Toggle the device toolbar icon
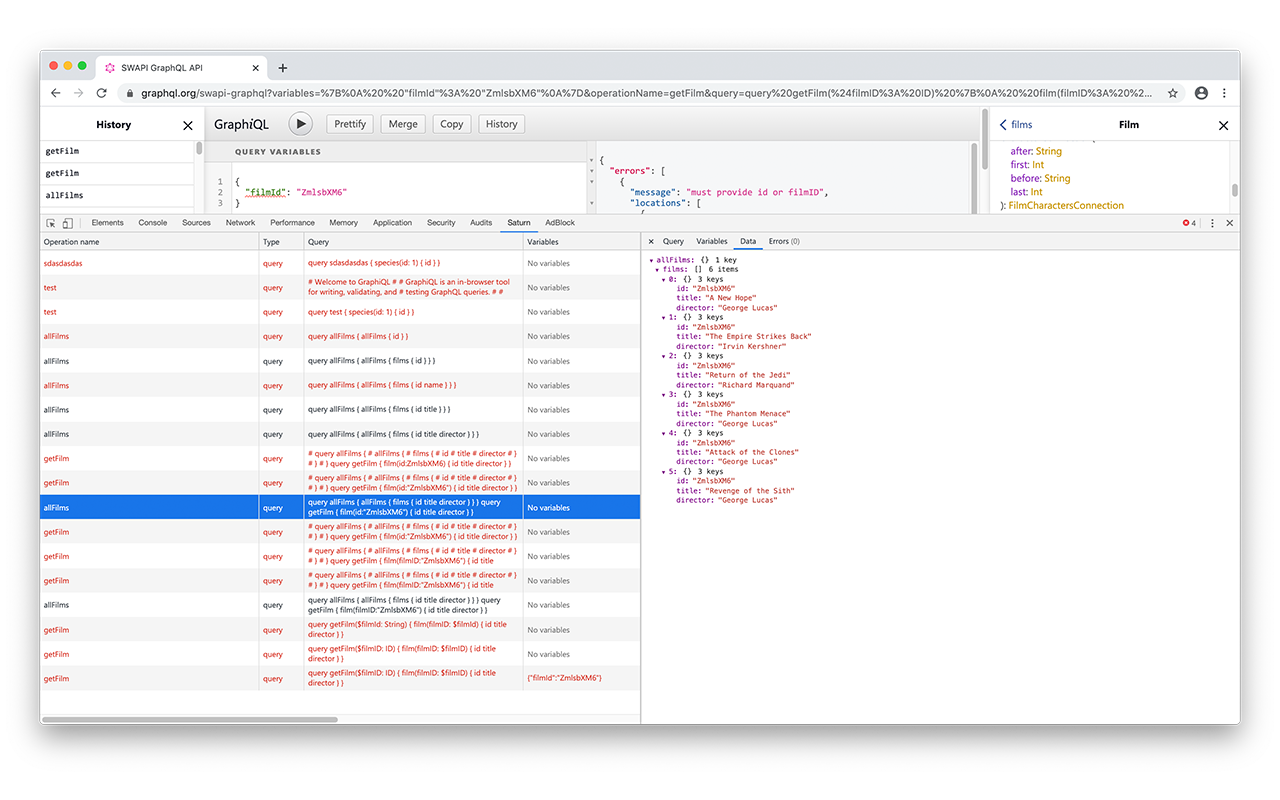This screenshot has height=800, width=1280. coord(67,223)
